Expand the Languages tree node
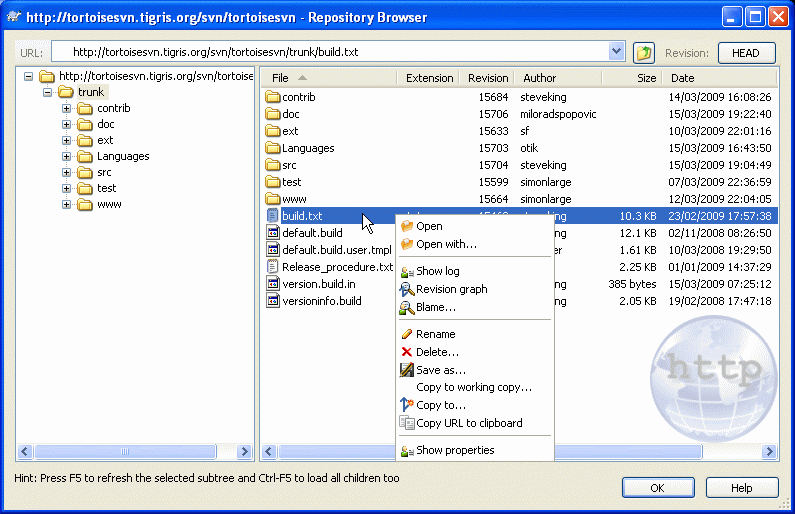Screen dimensions: 795x514 coord(66,157)
